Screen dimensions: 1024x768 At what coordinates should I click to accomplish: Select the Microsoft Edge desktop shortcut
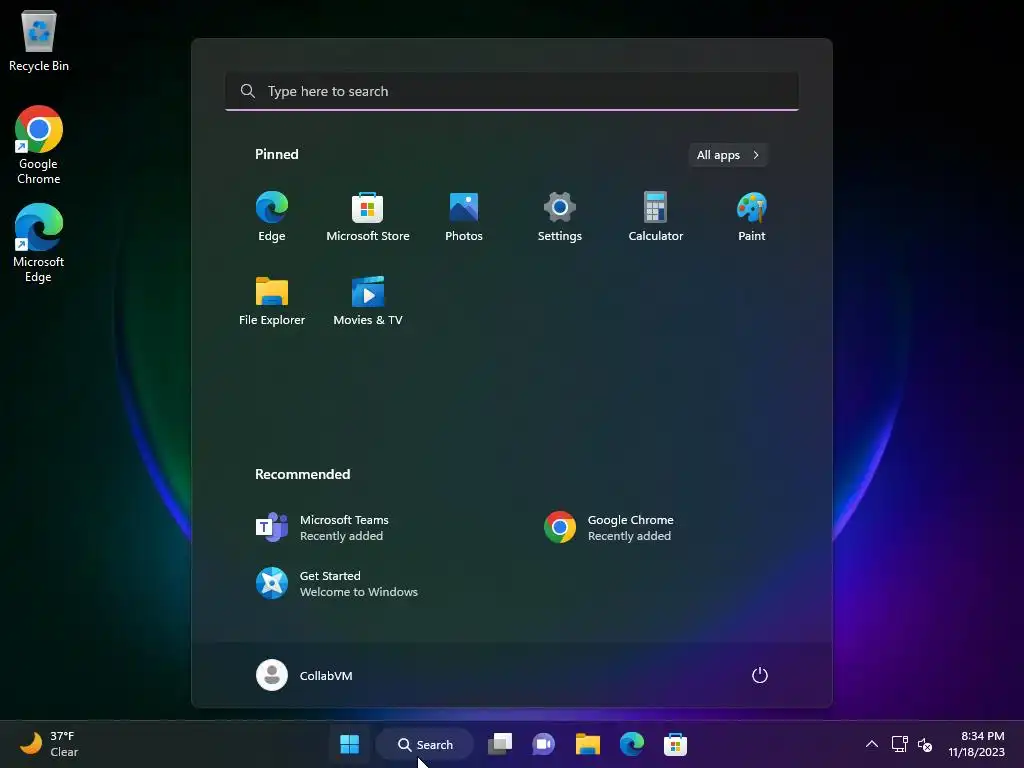tap(39, 243)
